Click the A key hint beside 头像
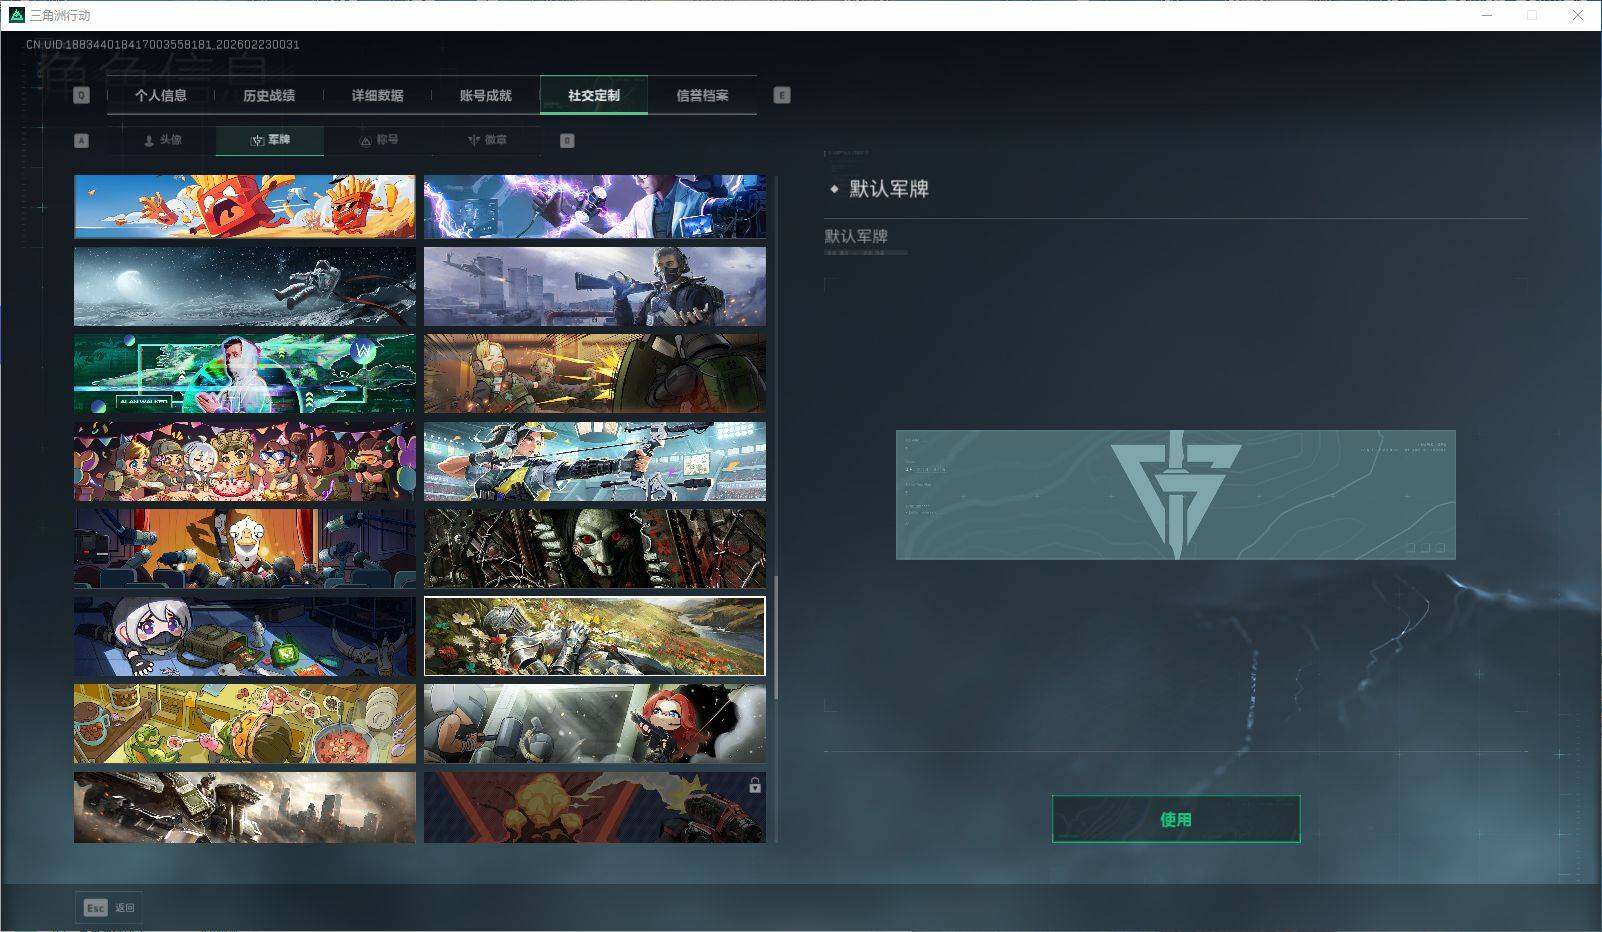Image resolution: width=1602 pixels, height=932 pixels. click(x=82, y=141)
